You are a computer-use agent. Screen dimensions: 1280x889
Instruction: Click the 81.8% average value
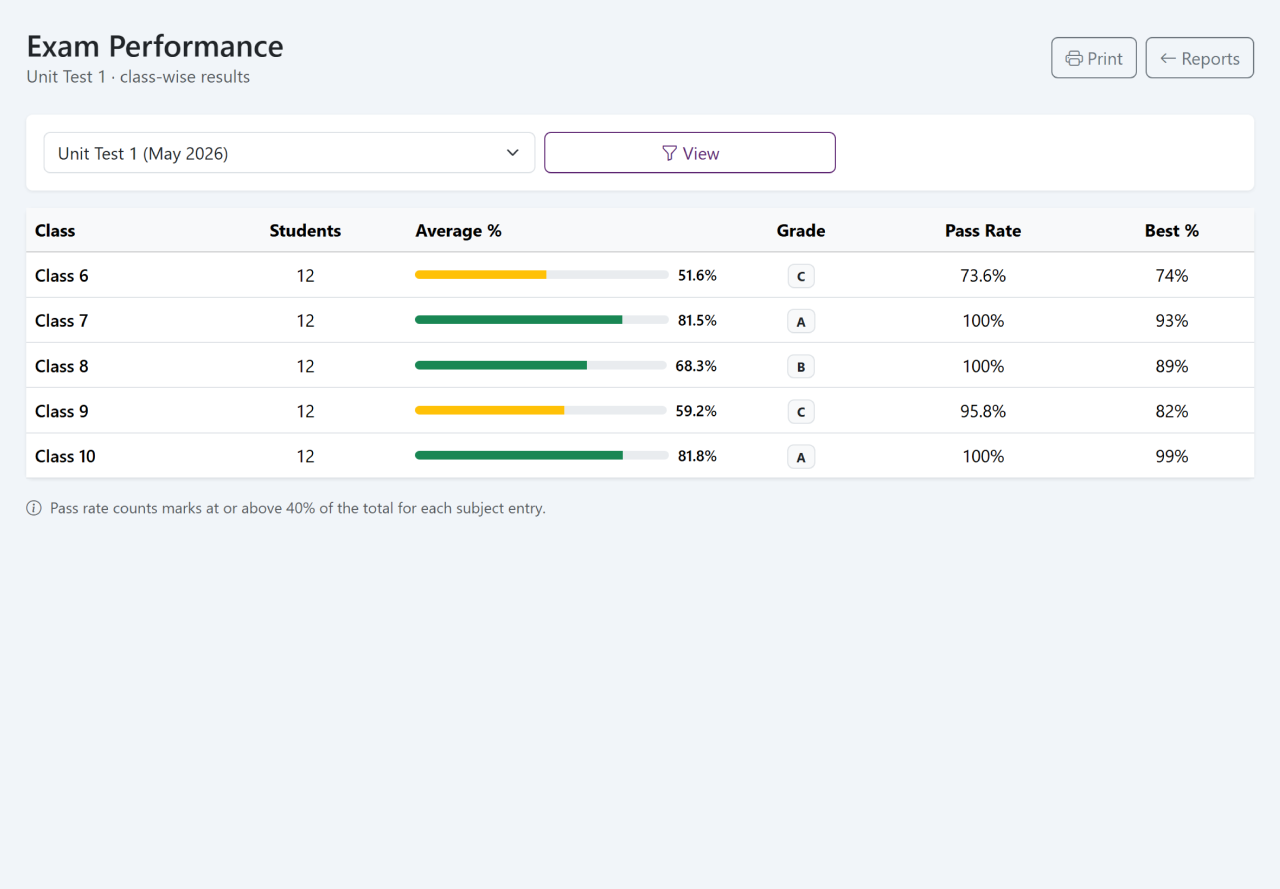[x=697, y=456]
